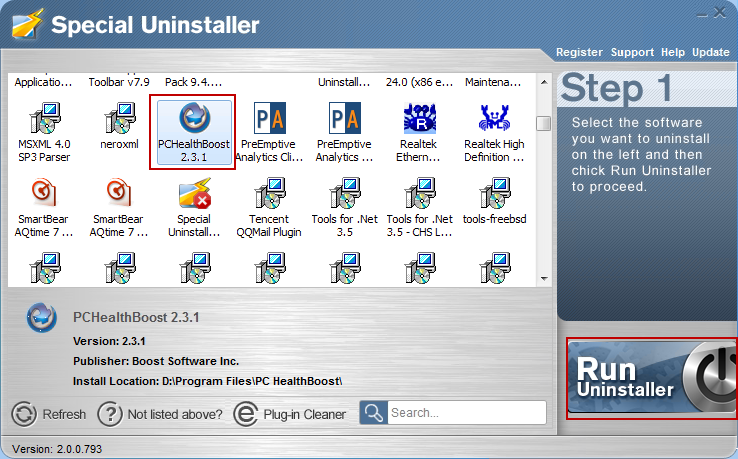The height and width of the screenshot is (459, 738).
Task: Click the Special Uninstaller logo icon
Action: click(27, 24)
